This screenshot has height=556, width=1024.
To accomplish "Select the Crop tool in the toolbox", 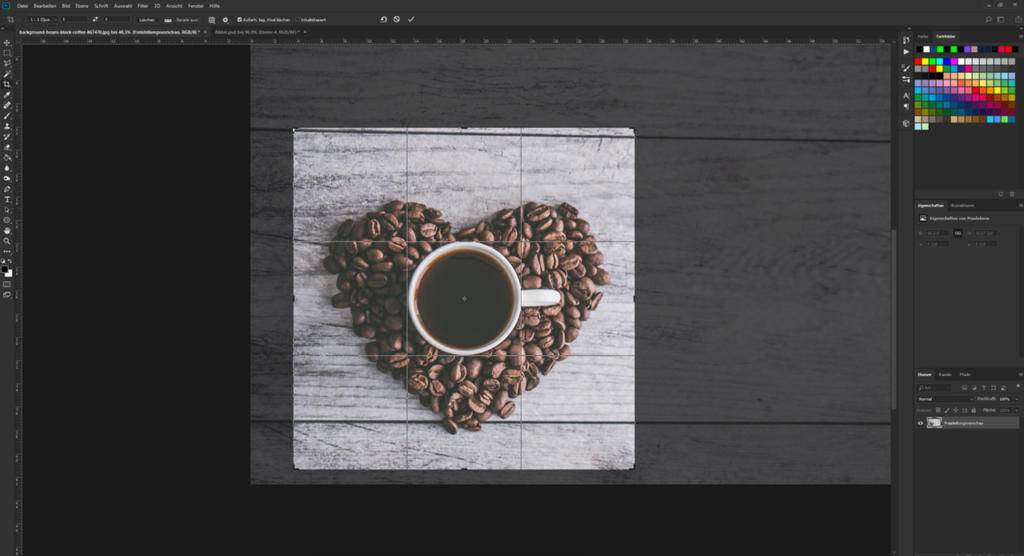I will pos(7,84).
